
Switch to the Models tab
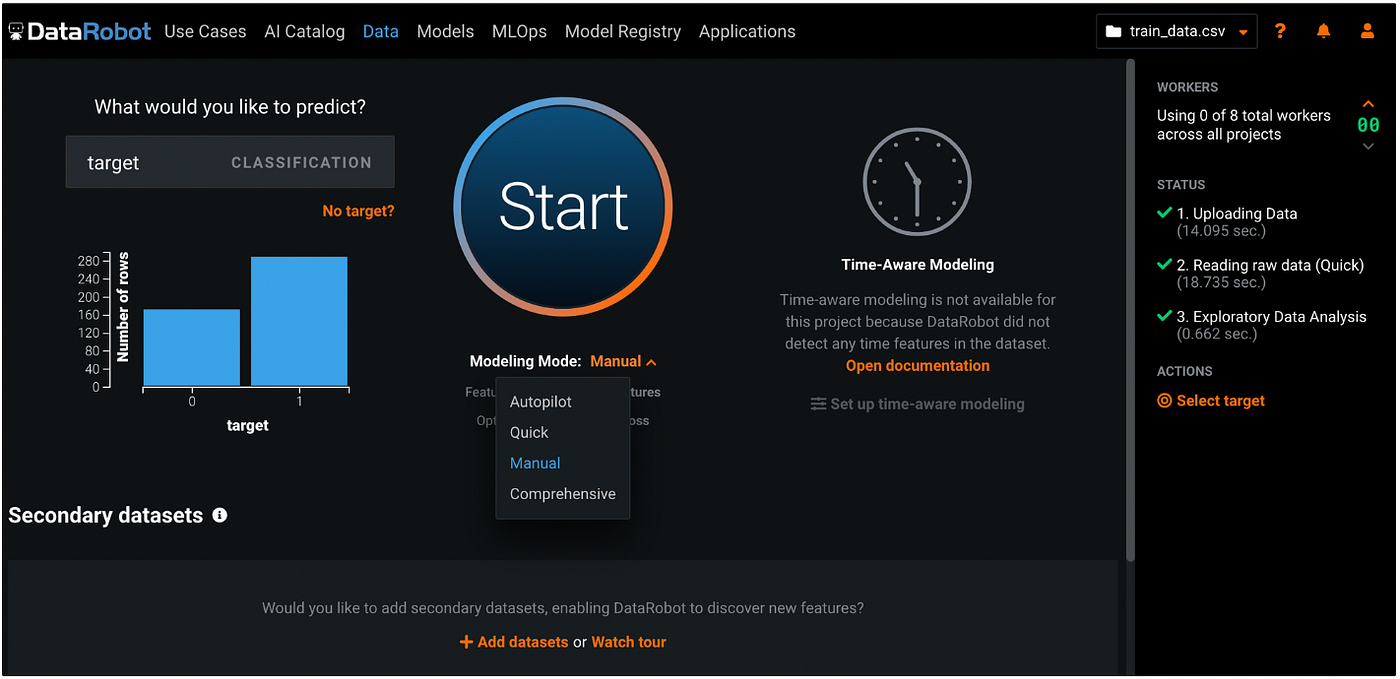(445, 31)
